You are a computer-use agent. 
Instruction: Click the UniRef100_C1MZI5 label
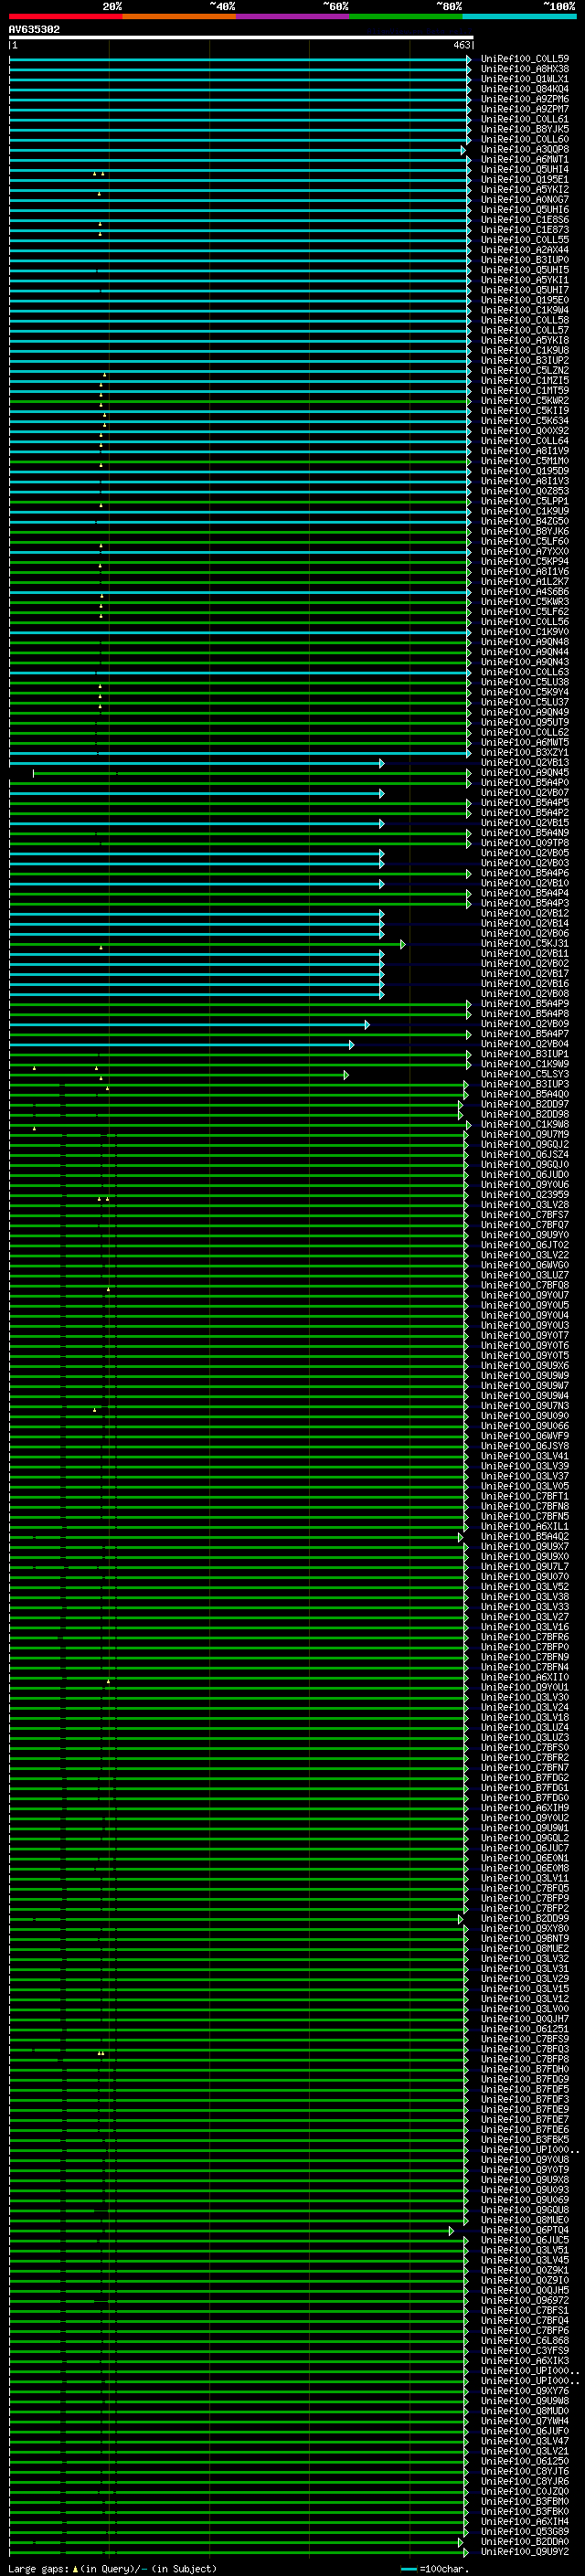click(x=524, y=380)
